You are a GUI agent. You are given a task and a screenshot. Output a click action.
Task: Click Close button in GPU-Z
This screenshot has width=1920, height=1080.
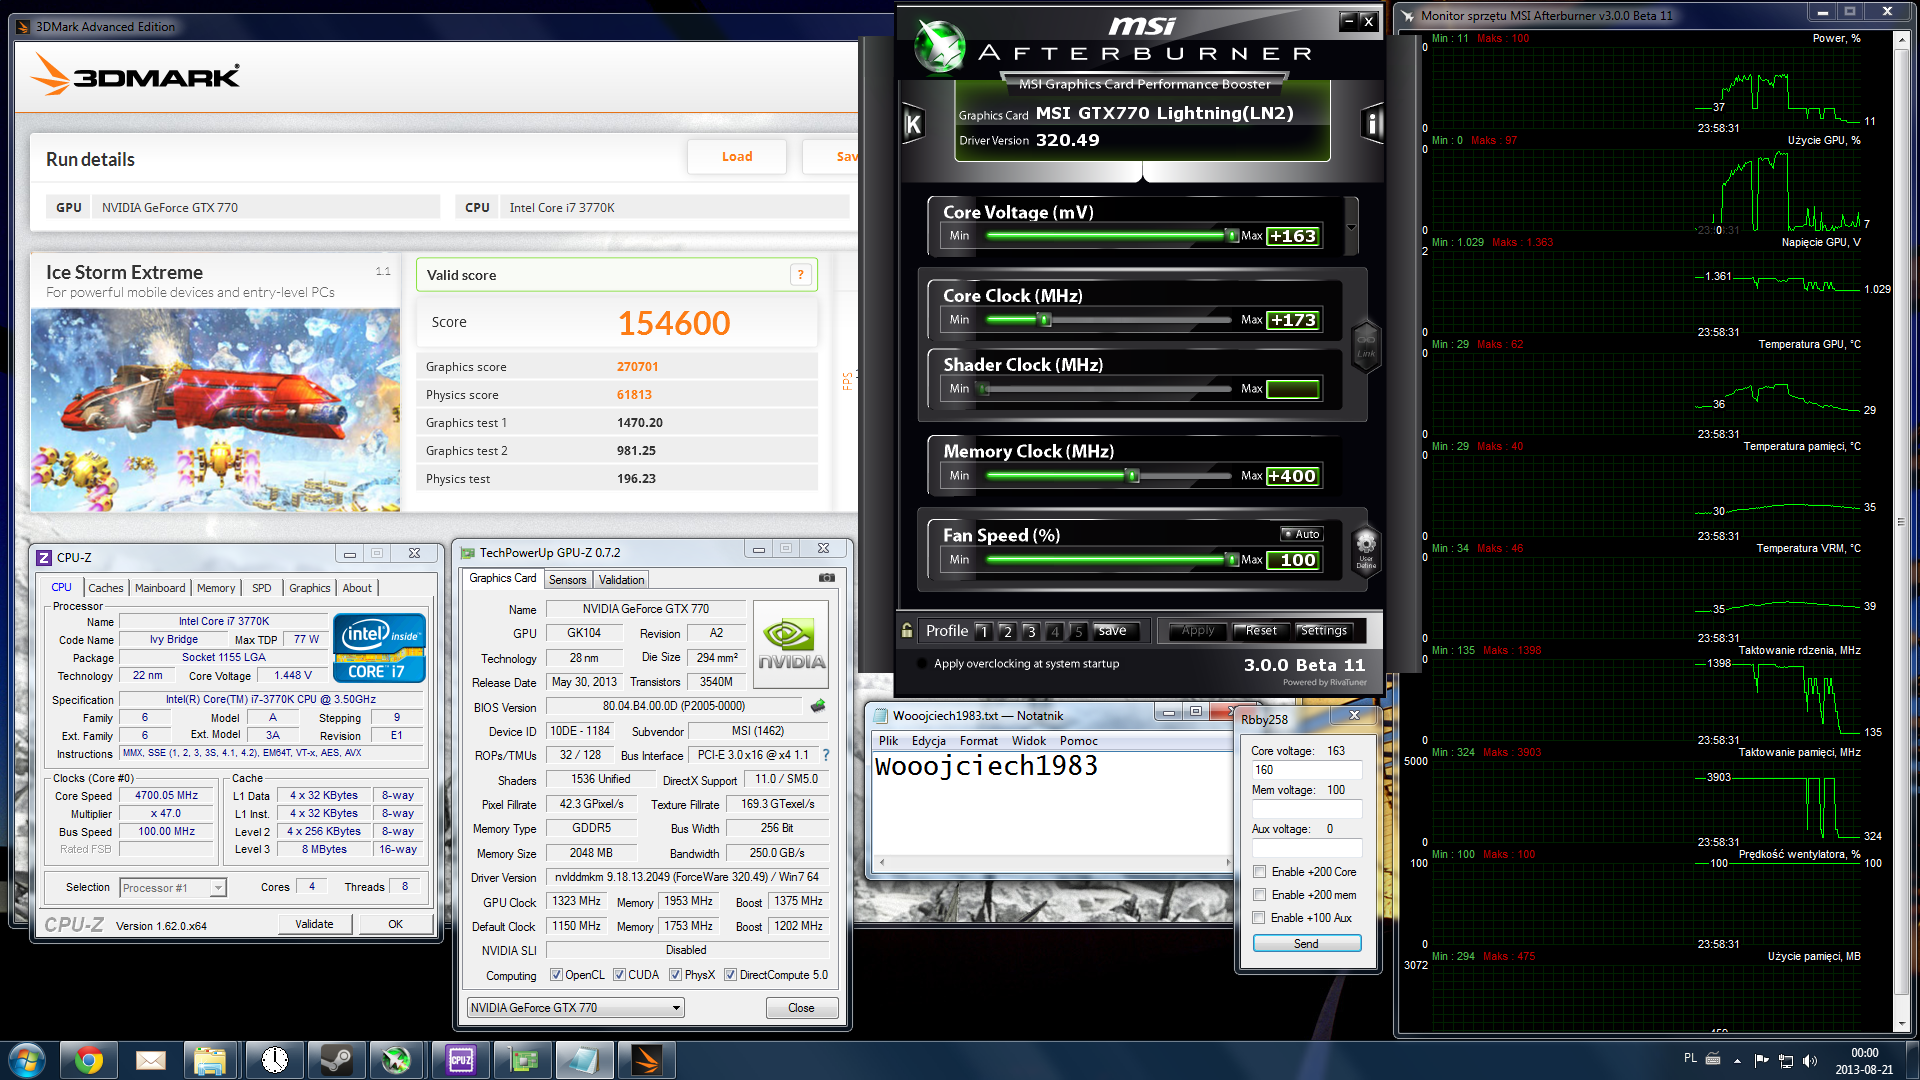coord(801,1008)
